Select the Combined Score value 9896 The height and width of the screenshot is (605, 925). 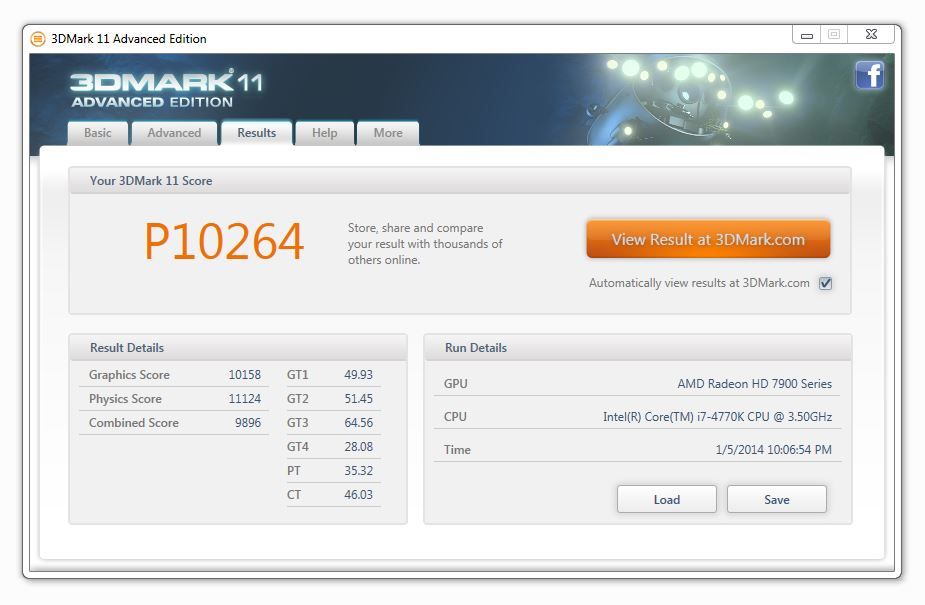pos(248,423)
